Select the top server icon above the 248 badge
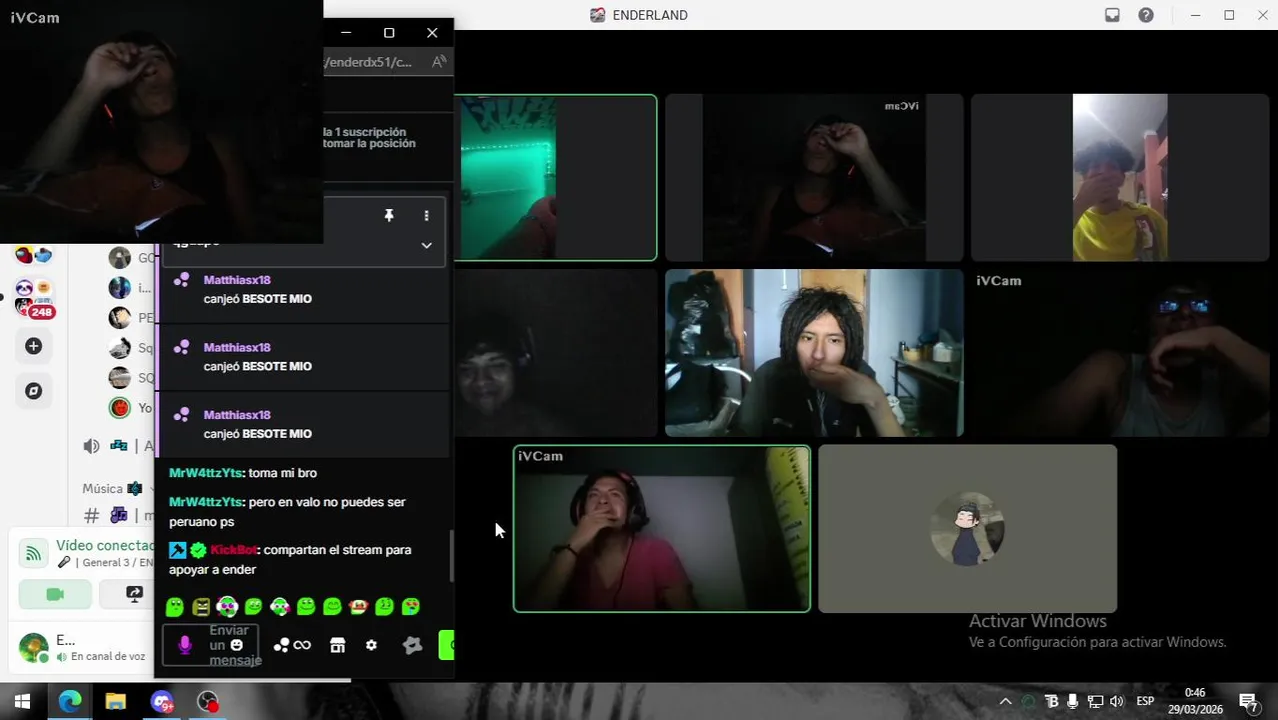 [33, 256]
